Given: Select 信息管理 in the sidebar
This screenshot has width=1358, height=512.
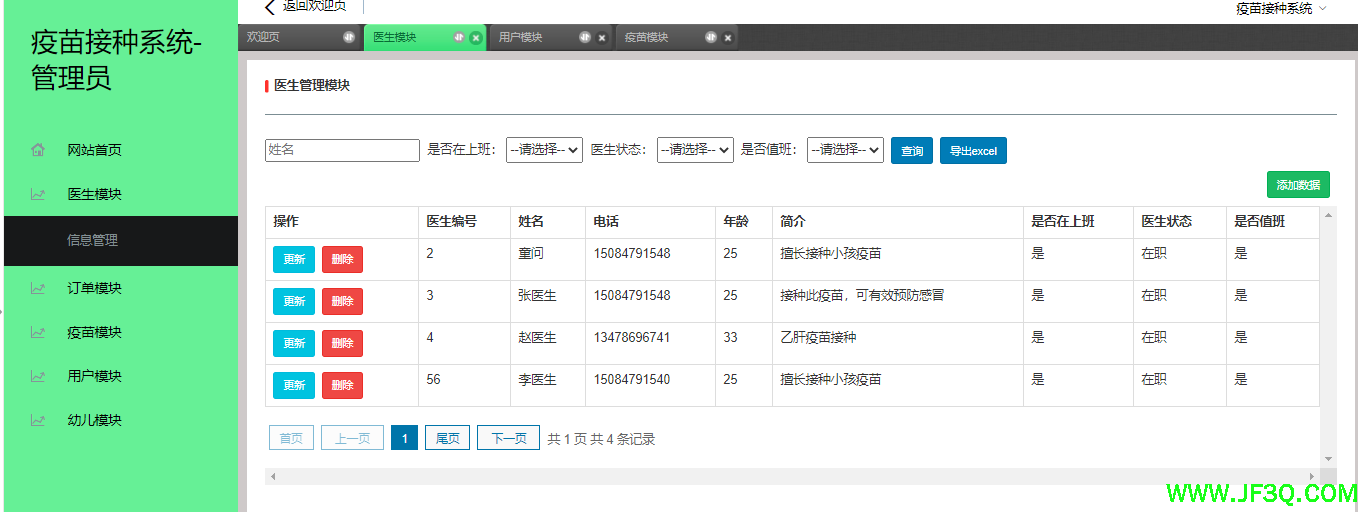Looking at the screenshot, I should tap(93, 240).
